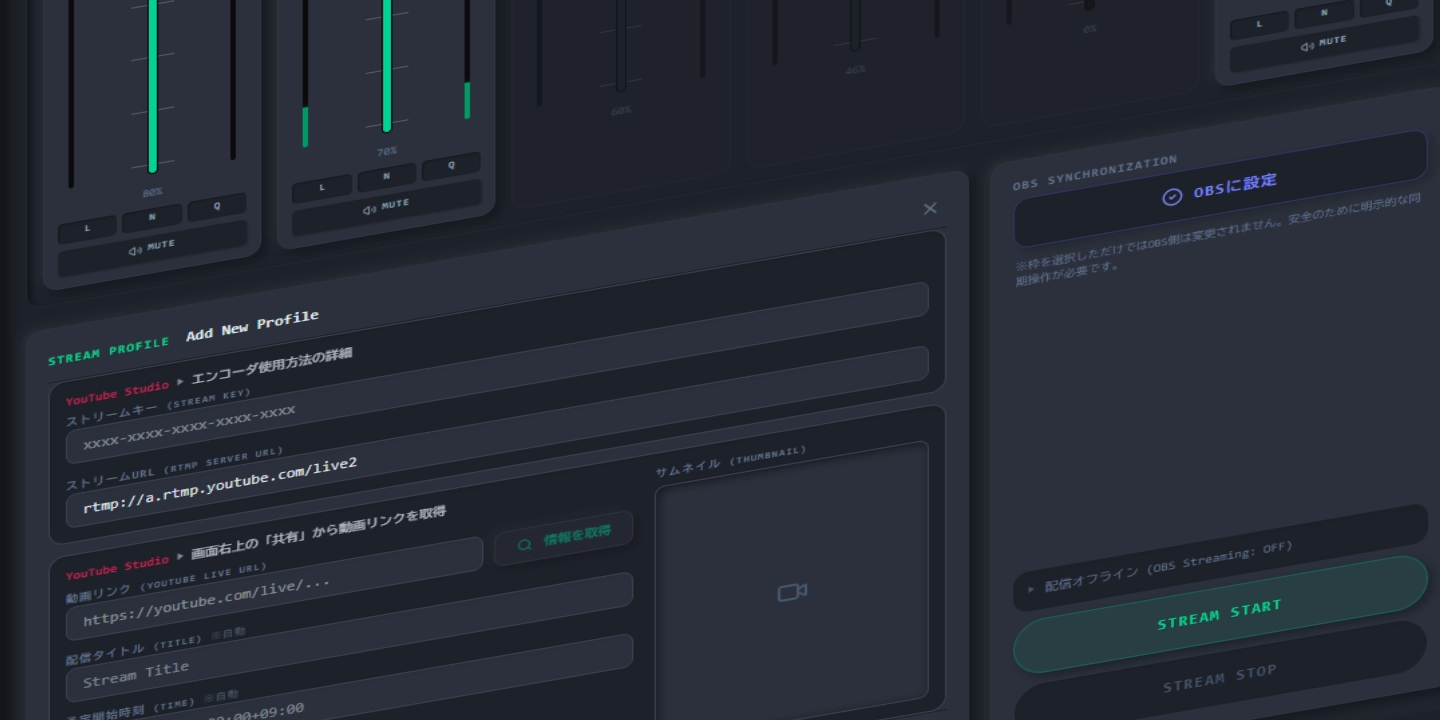Toggle L on the 70% channel
This screenshot has height=720, width=1440.
point(322,187)
